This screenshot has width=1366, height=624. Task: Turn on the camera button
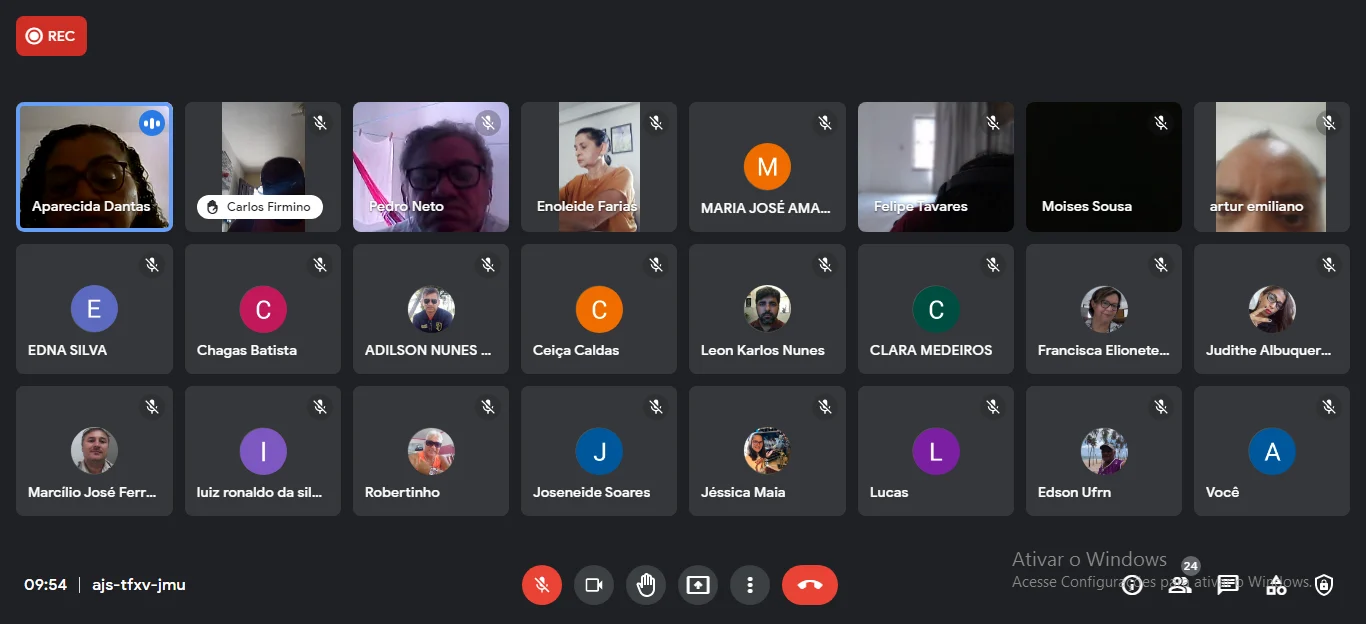(x=594, y=585)
